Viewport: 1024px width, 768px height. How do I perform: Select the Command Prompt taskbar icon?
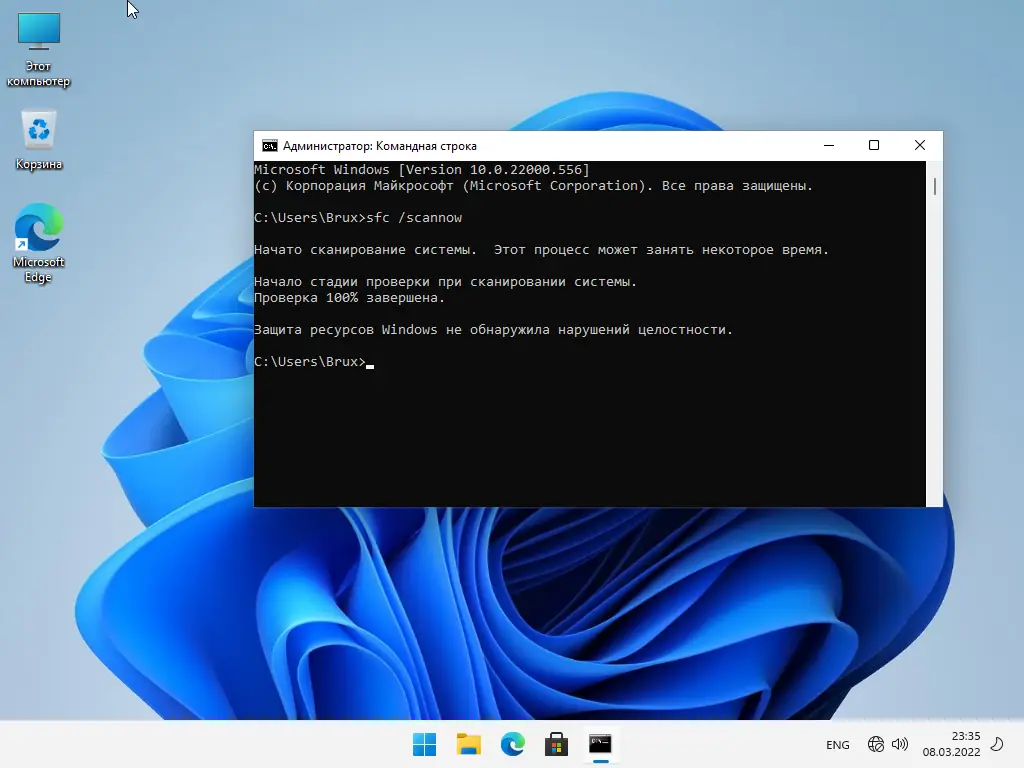(599, 744)
